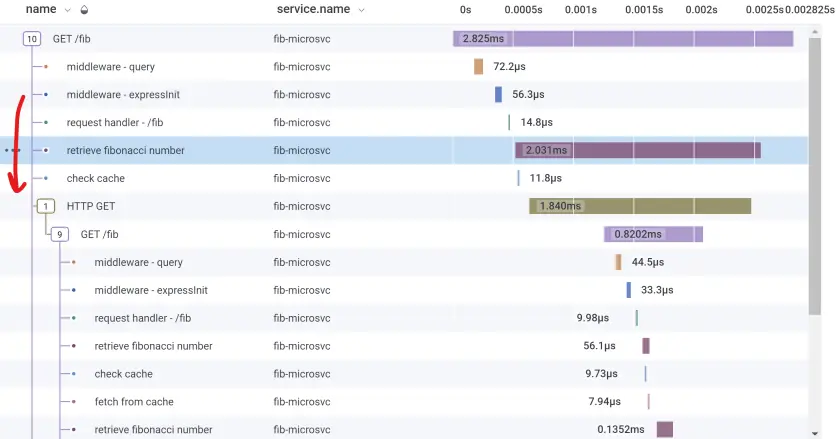The image size is (840, 439).
Task: Collapse the root GET /fib span with 10 children
Action: (32, 39)
